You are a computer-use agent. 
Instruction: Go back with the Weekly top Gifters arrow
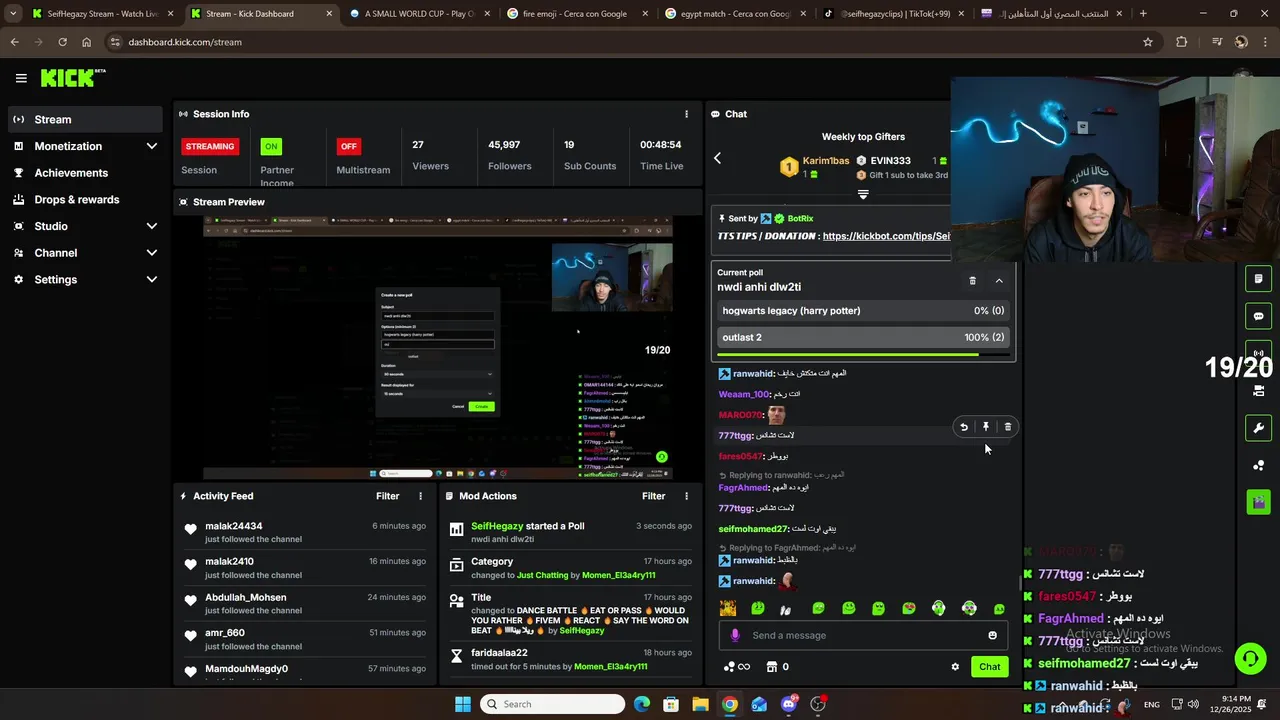pyautogui.click(x=717, y=158)
